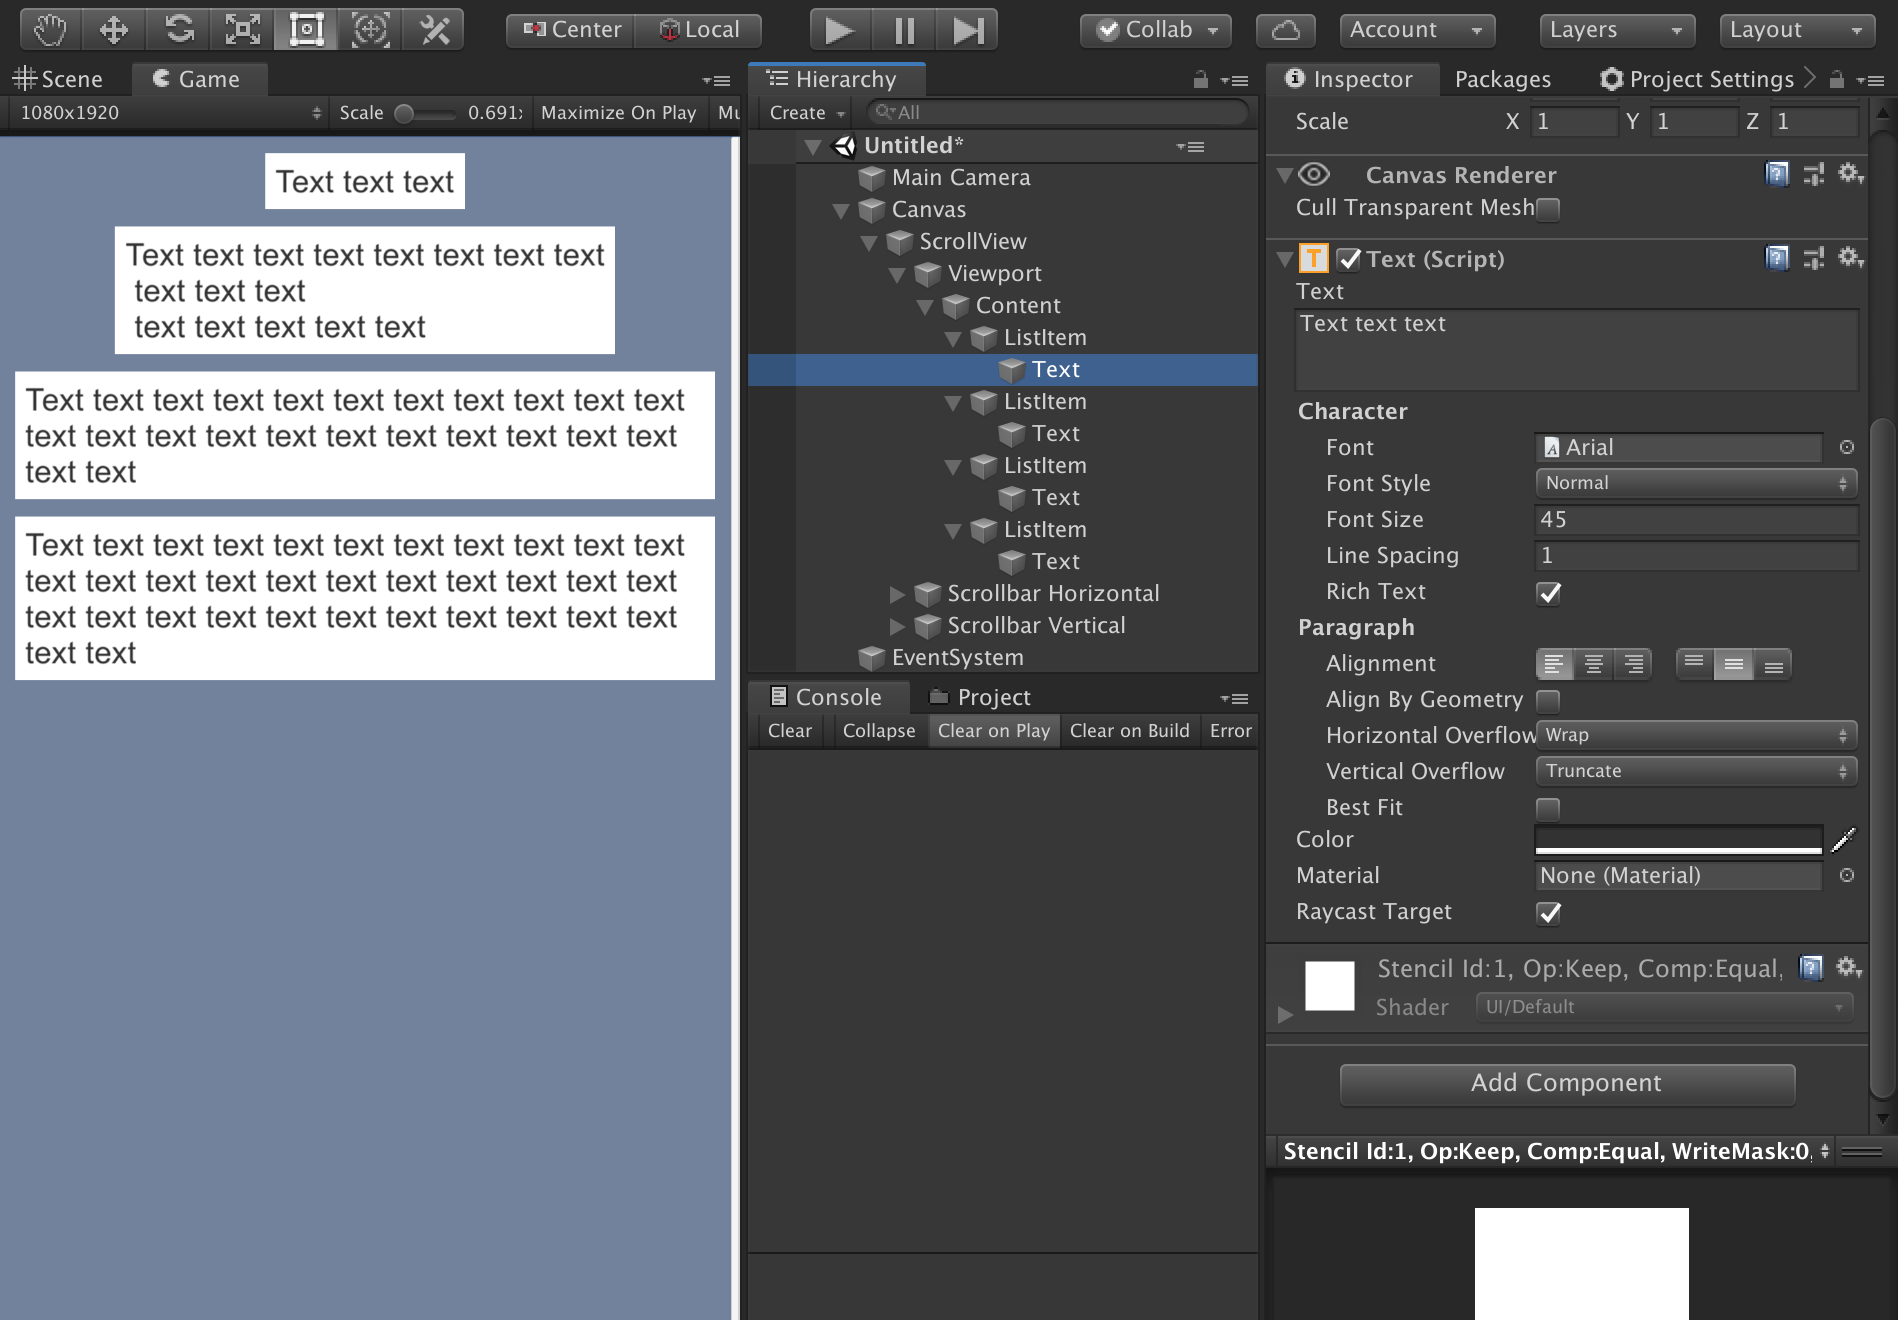Open Text (Script) help reference icon

1777,258
